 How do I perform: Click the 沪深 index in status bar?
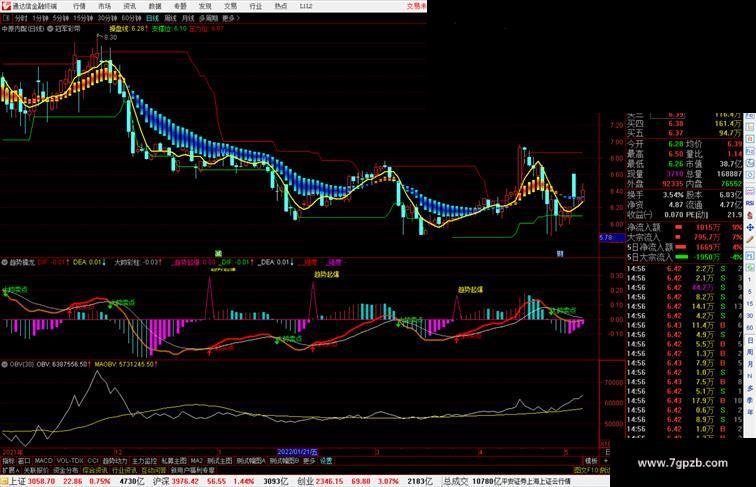click(x=161, y=481)
